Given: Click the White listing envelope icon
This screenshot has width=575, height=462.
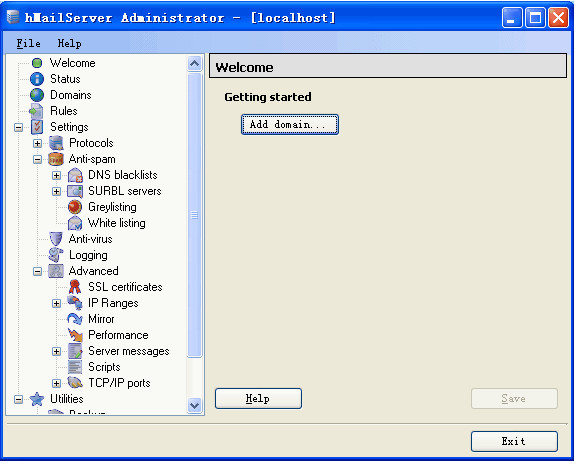Looking at the screenshot, I should coord(75,223).
